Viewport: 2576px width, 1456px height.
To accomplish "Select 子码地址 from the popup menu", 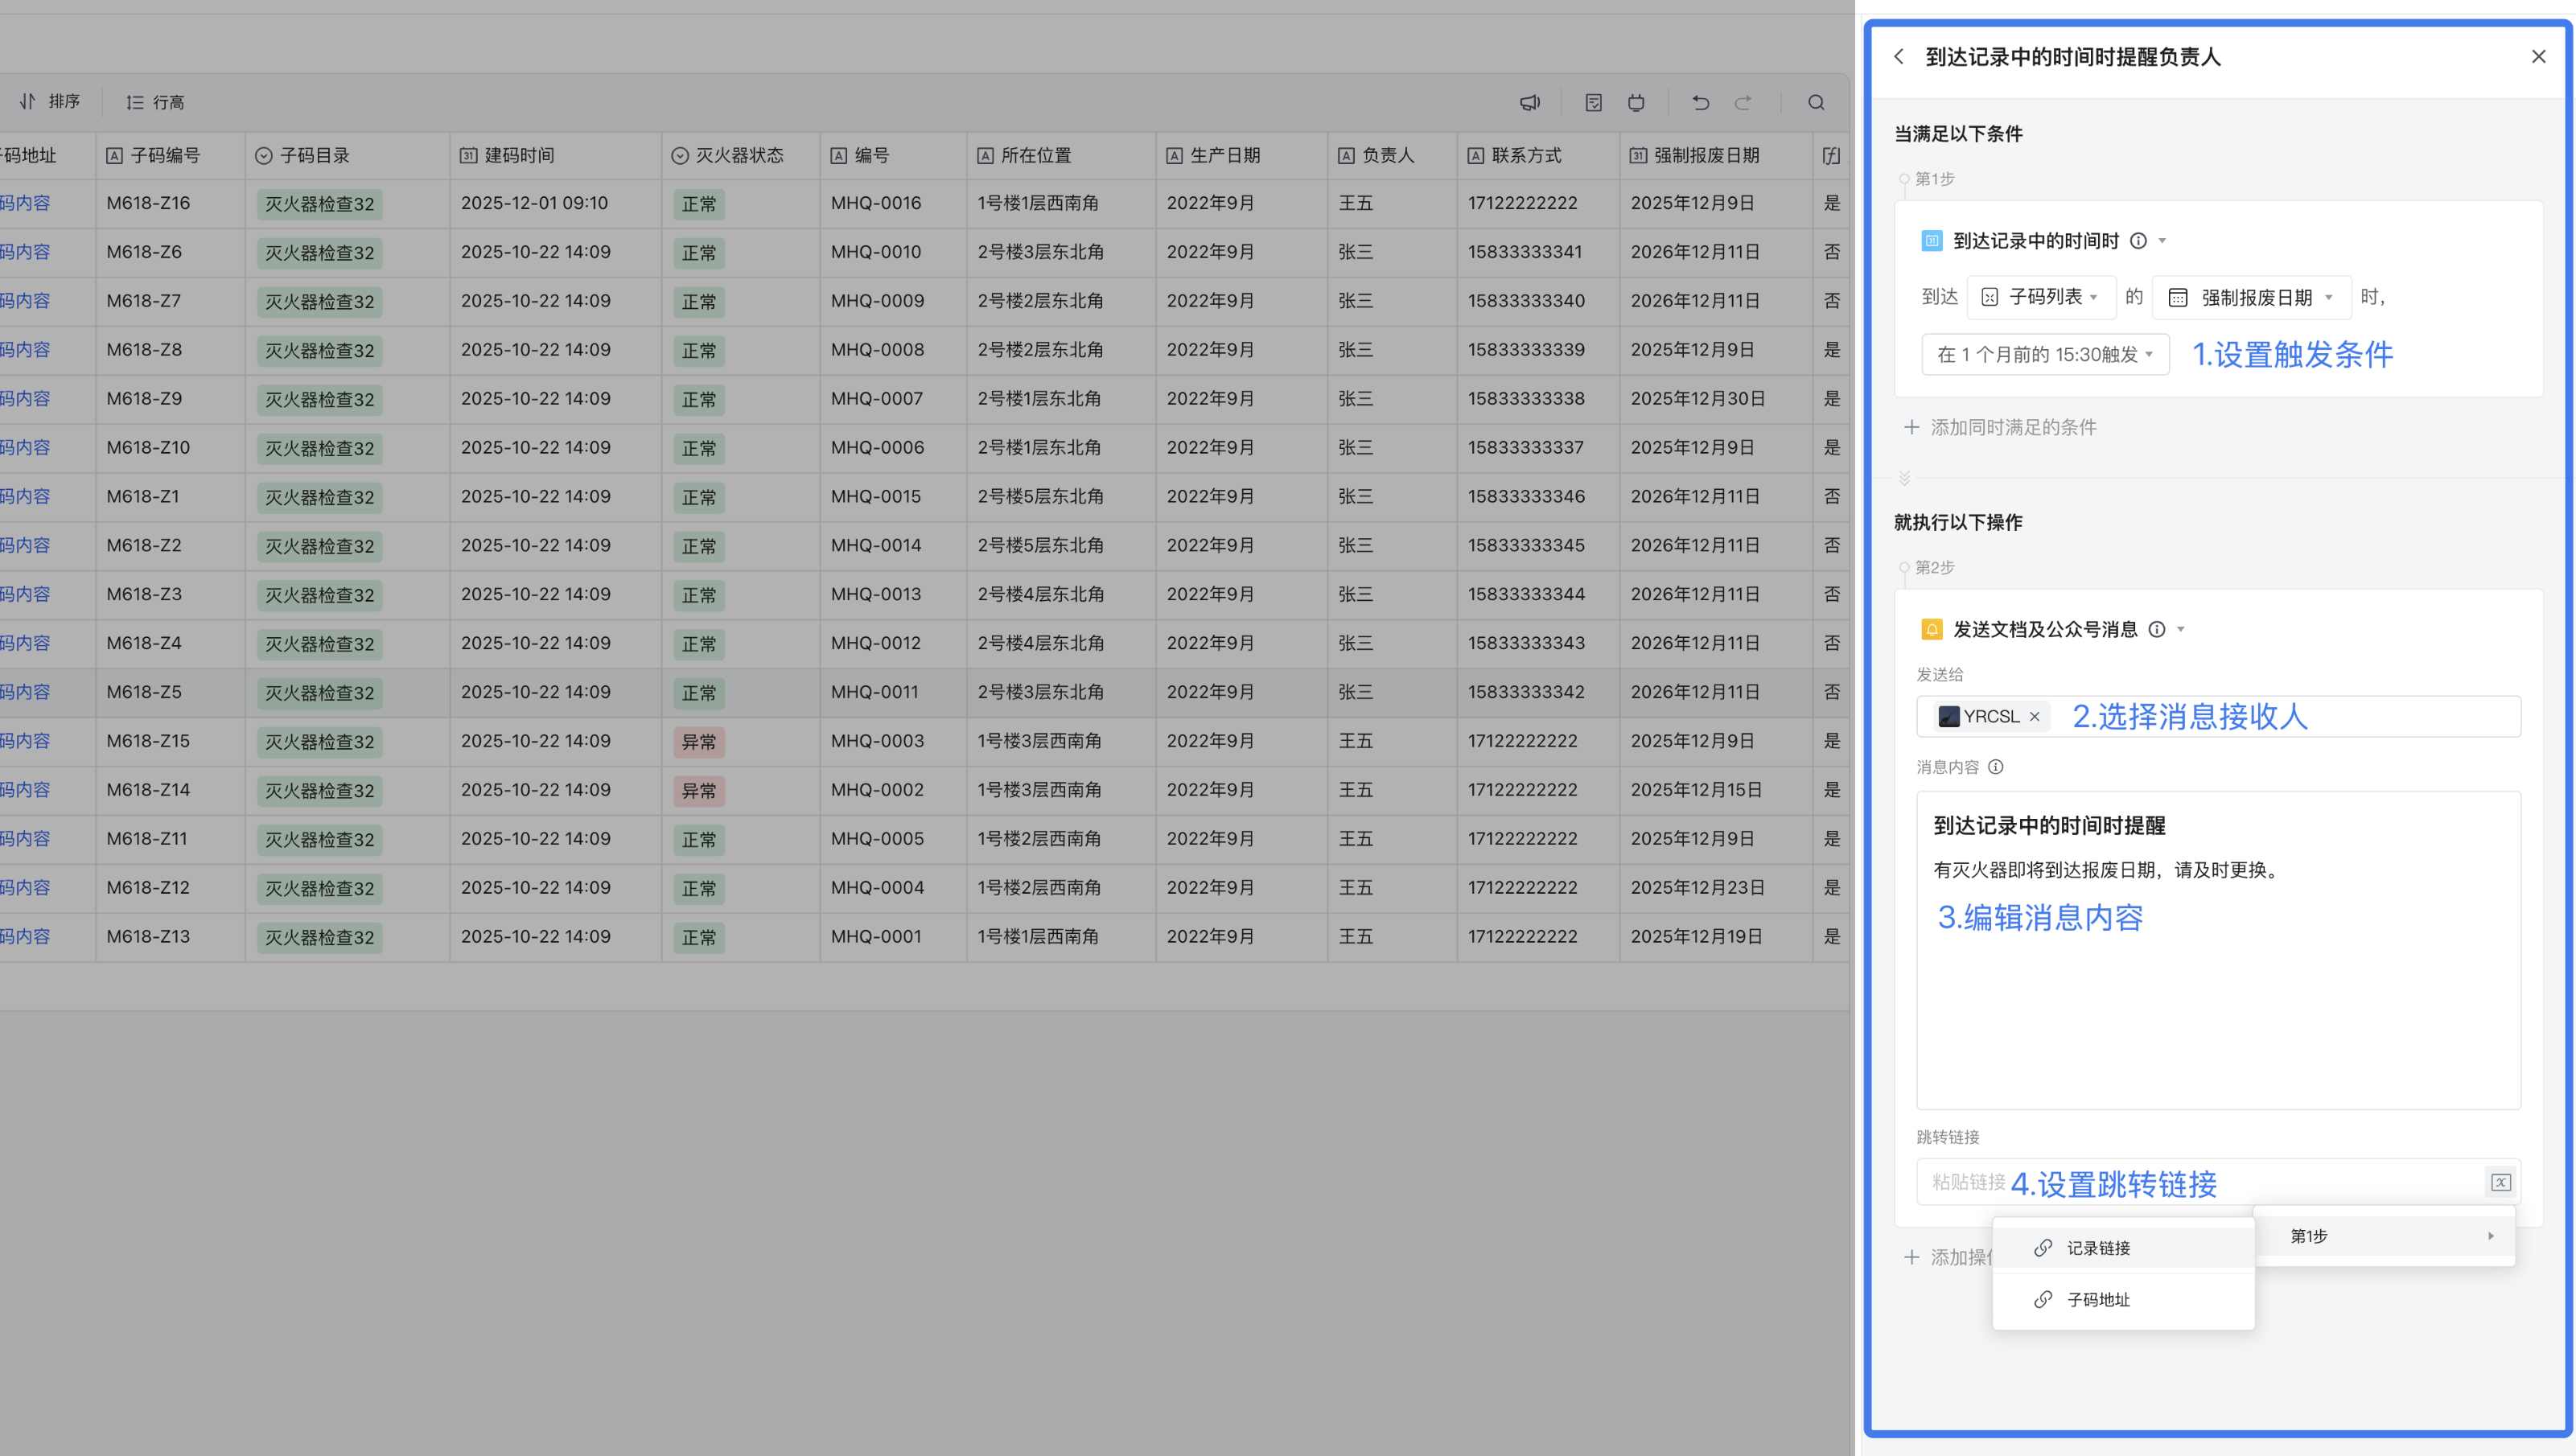I will click(2098, 1299).
